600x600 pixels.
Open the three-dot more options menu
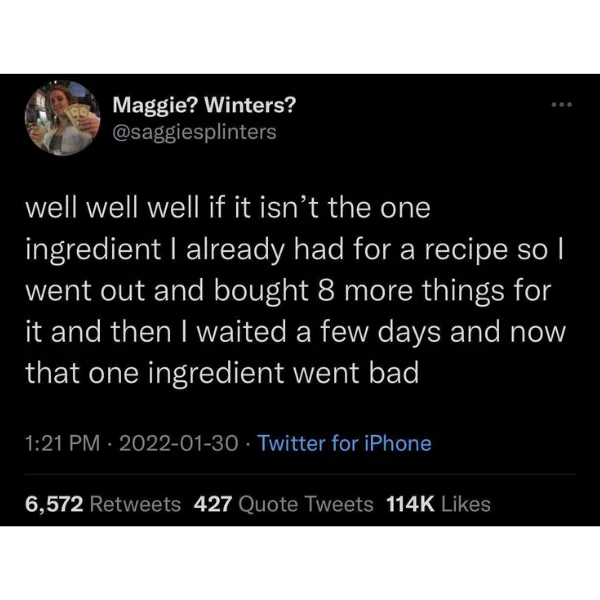(x=561, y=104)
